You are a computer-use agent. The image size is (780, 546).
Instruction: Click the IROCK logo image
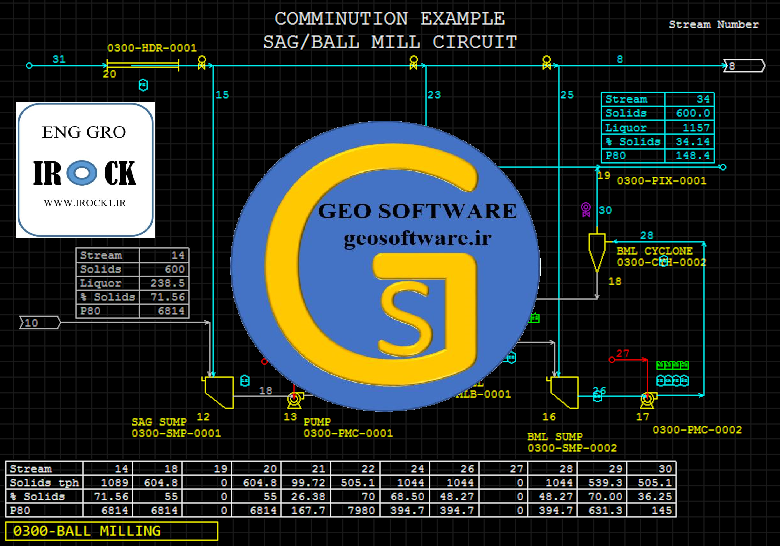pos(86,170)
